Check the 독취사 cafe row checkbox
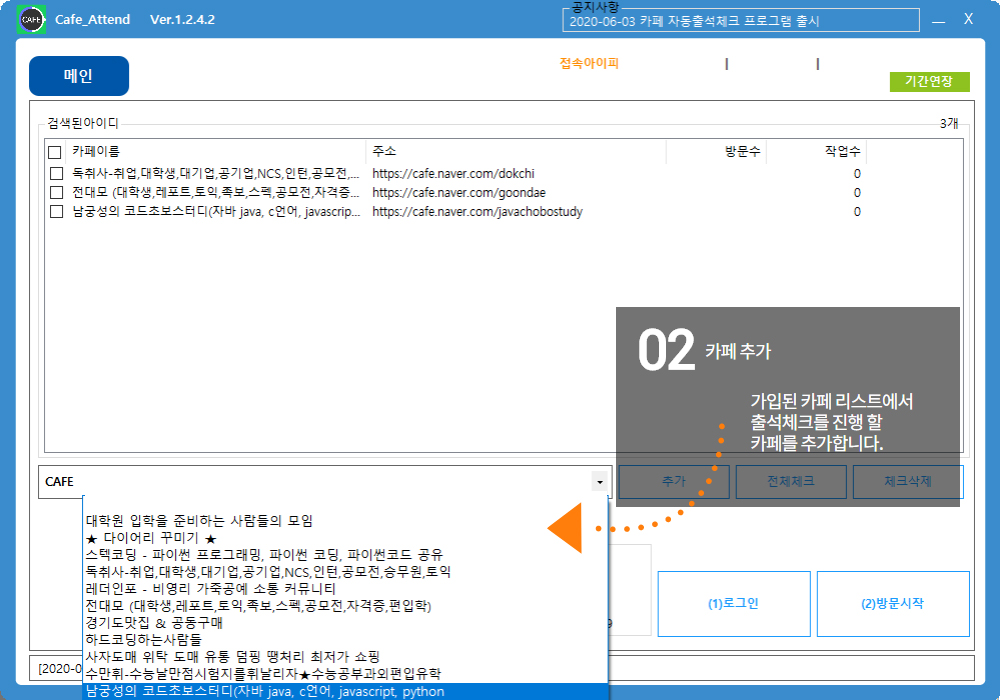Viewport: 1000px width, 700px height. click(57, 173)
